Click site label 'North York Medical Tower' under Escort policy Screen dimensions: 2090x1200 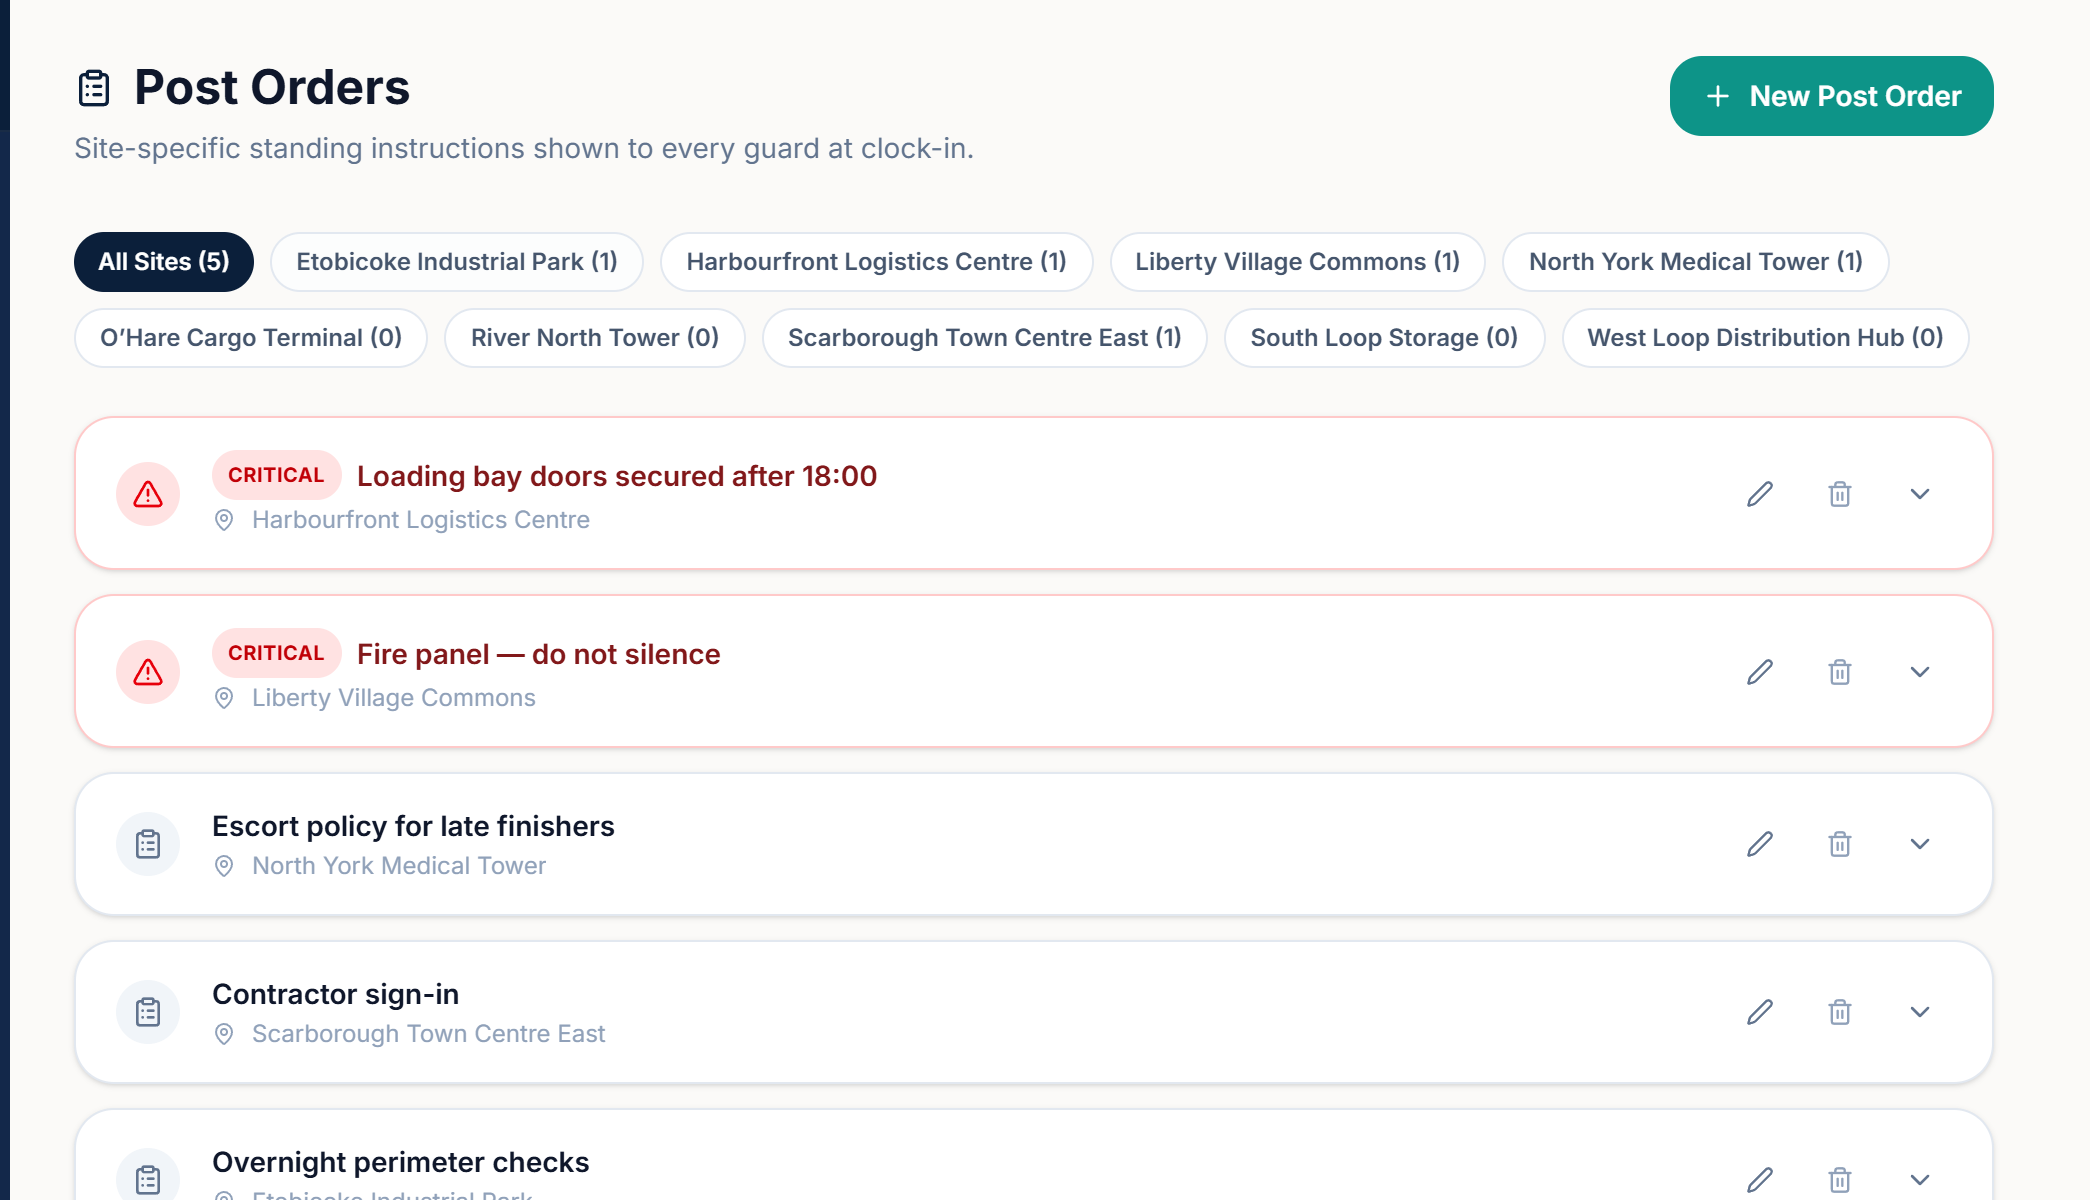point(399,866)
